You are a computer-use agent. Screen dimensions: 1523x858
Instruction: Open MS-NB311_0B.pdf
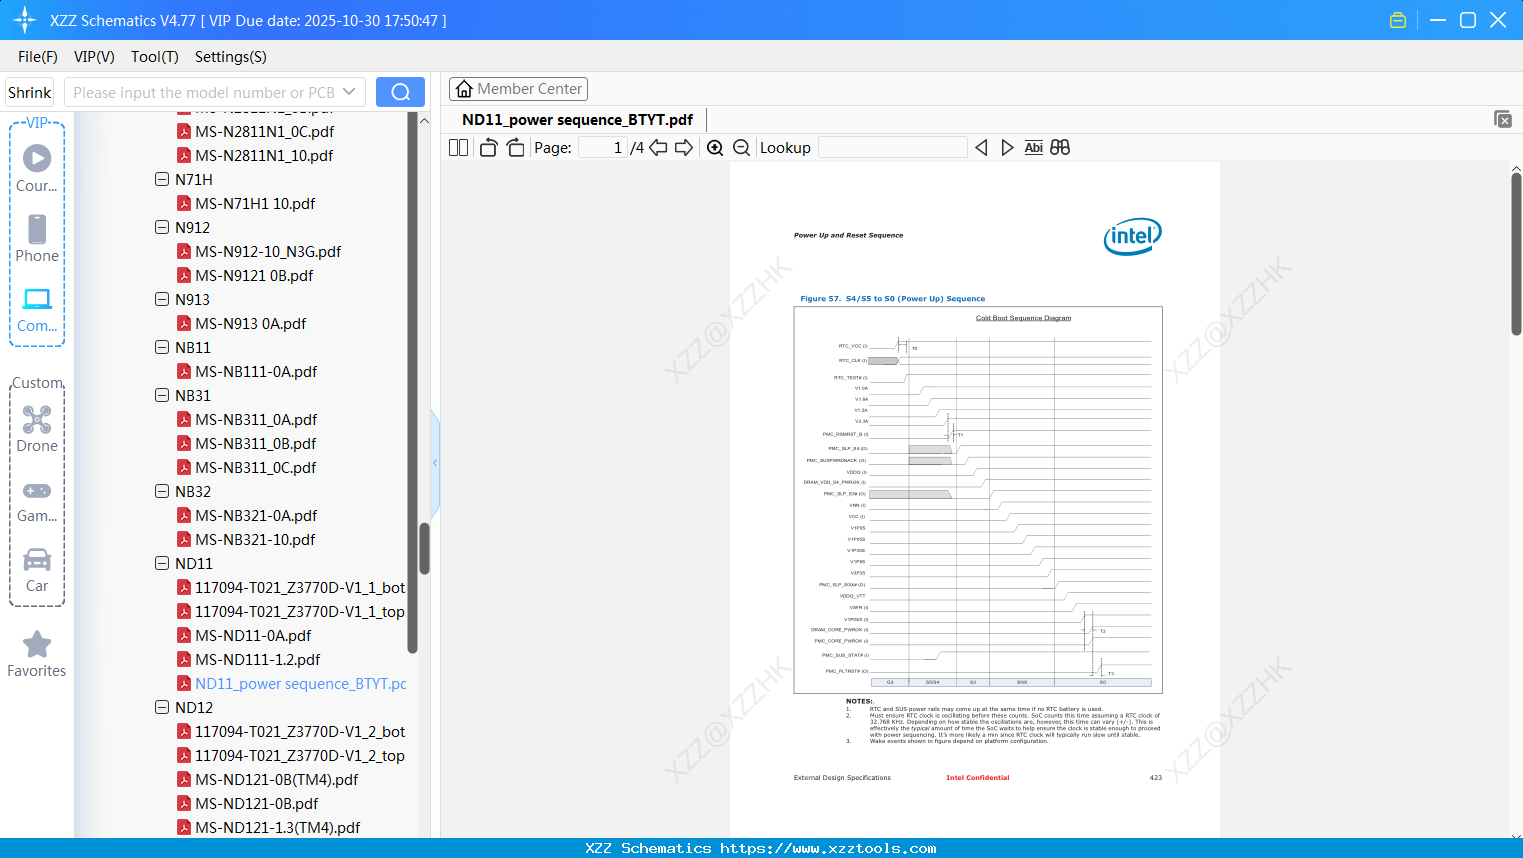click(x=256, y=443)
